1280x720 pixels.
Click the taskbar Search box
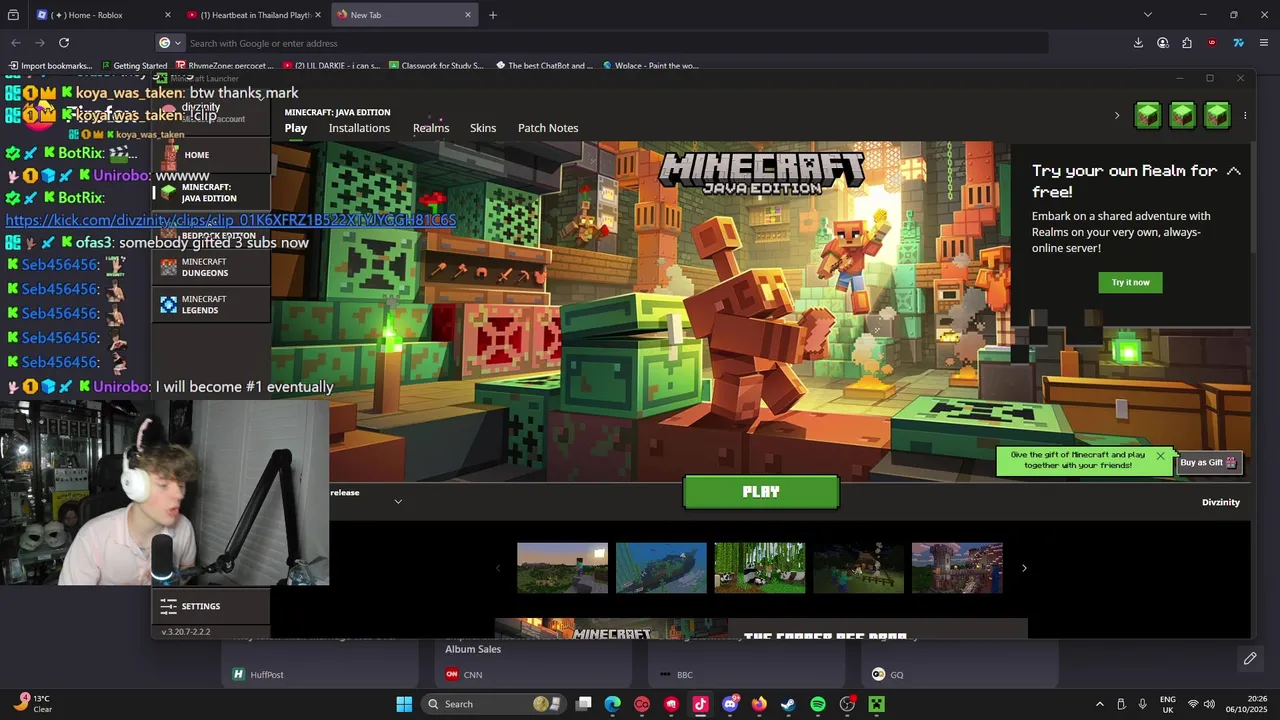tap(493, 704)
